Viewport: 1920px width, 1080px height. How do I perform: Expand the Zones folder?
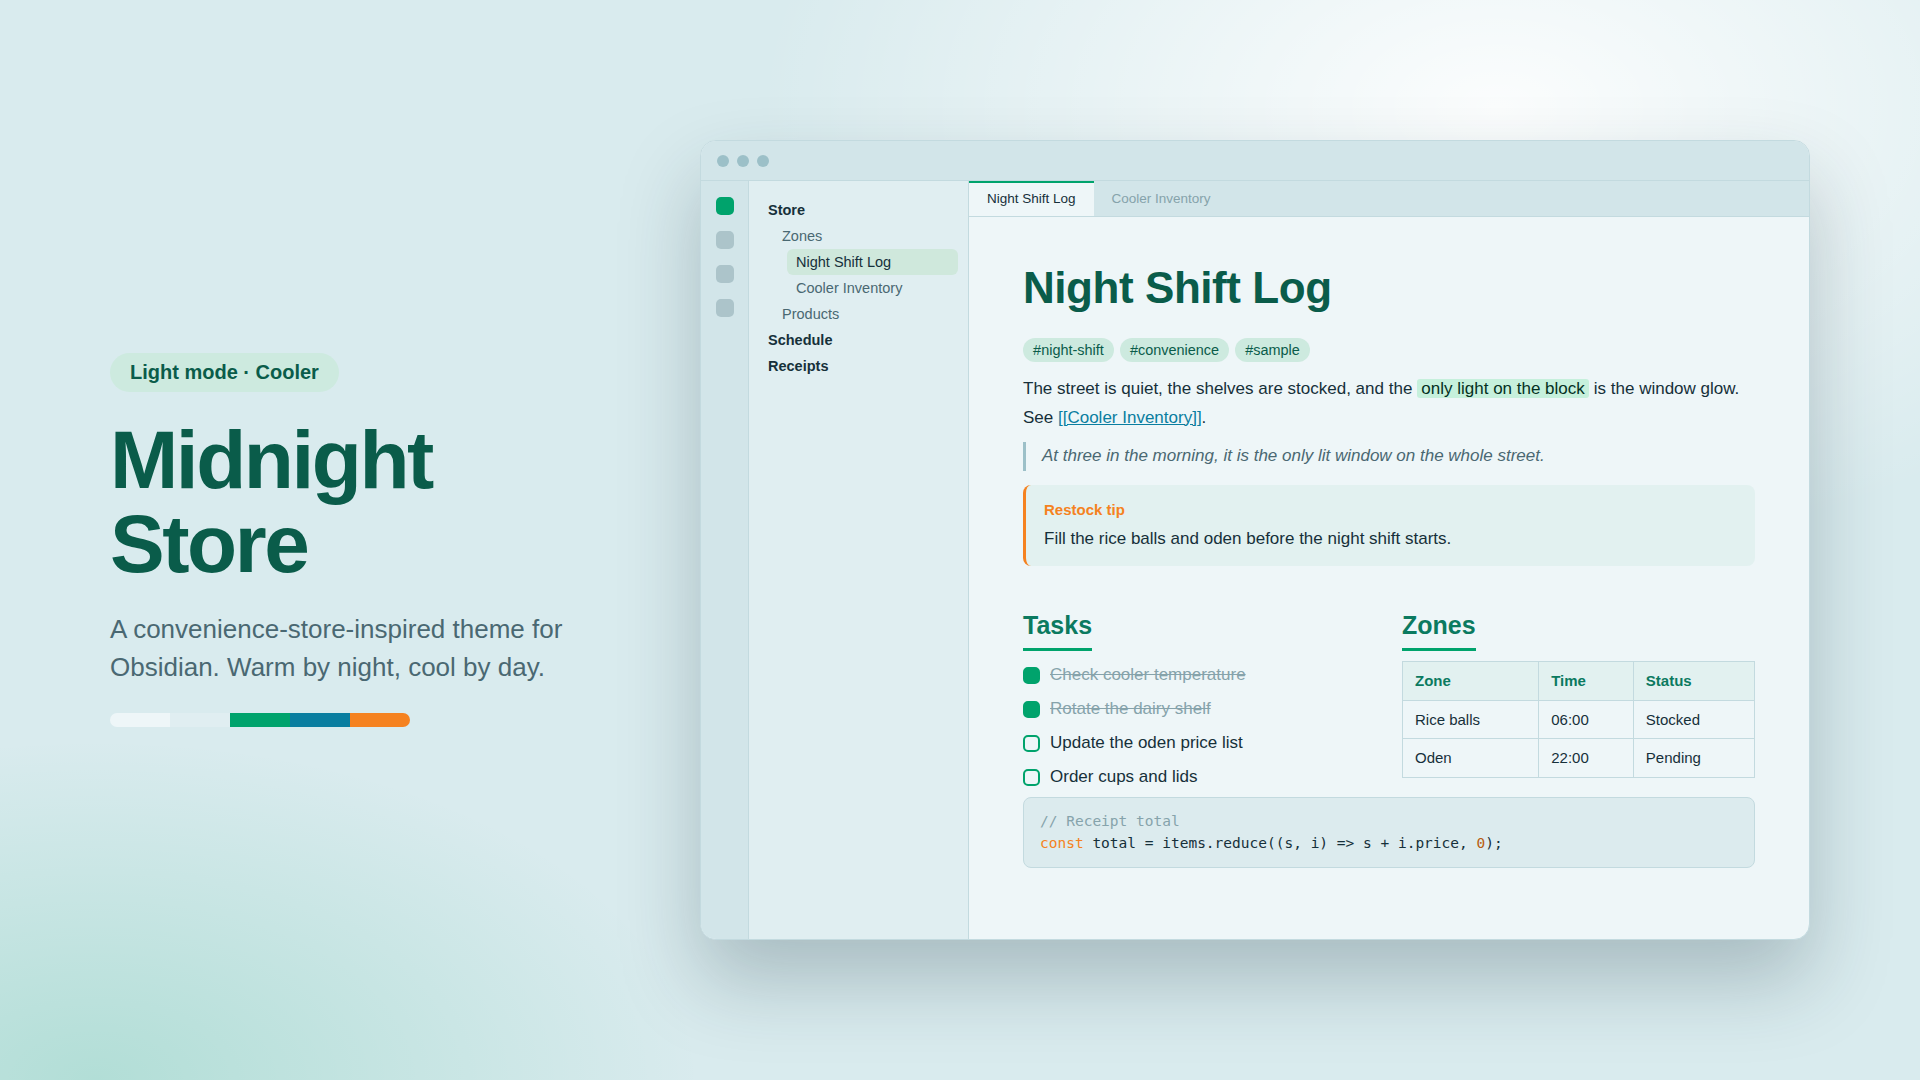pos(802,236)
